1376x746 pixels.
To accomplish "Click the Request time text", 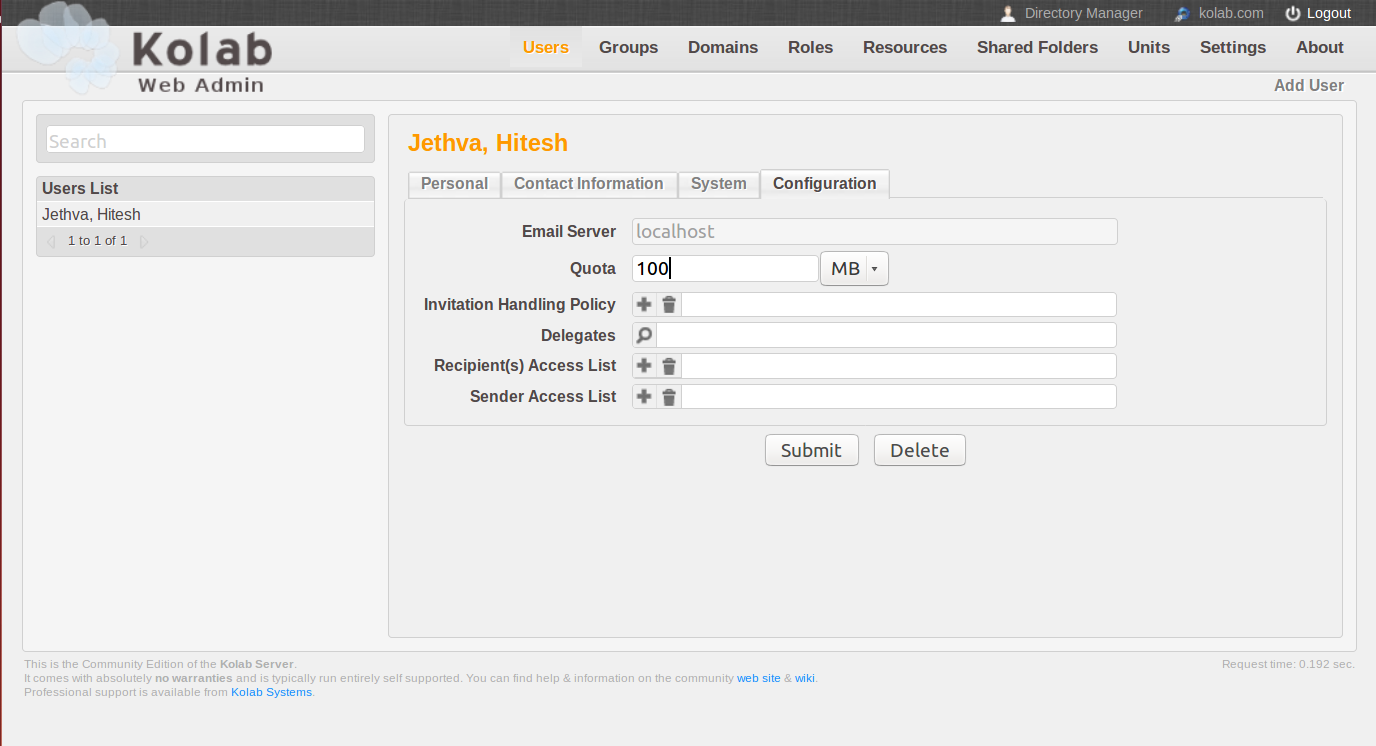I will click(x=1288, y=664).
